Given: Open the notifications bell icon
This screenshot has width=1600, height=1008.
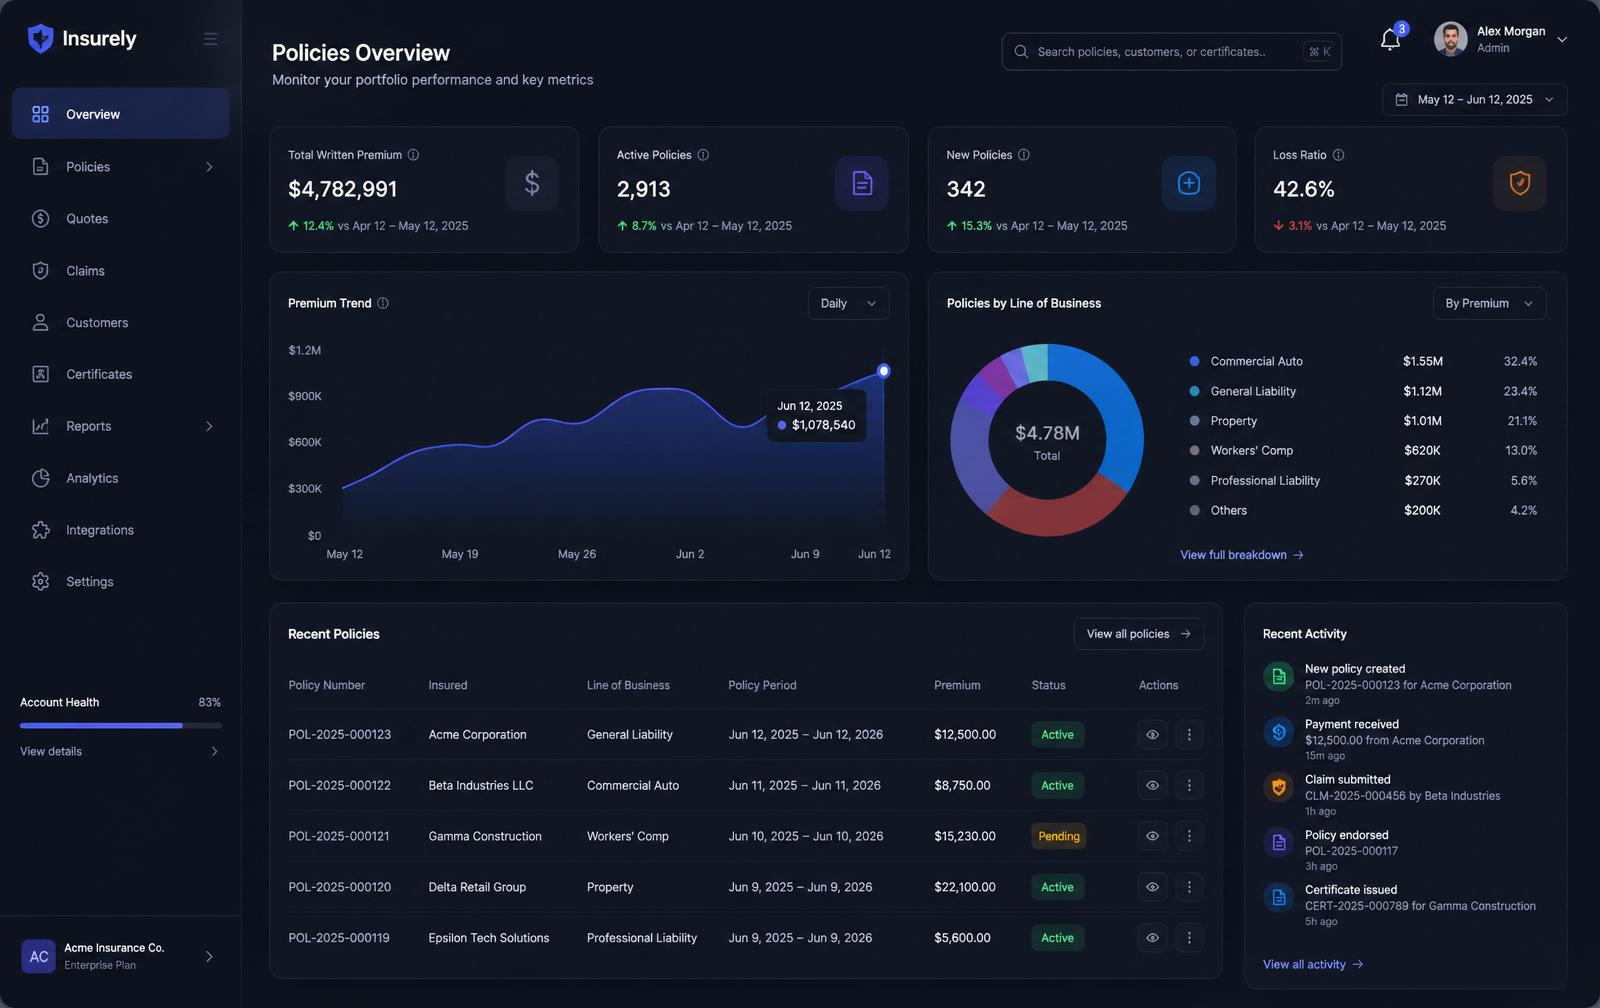Looking at the screenshot, I should coord(1390,40).
